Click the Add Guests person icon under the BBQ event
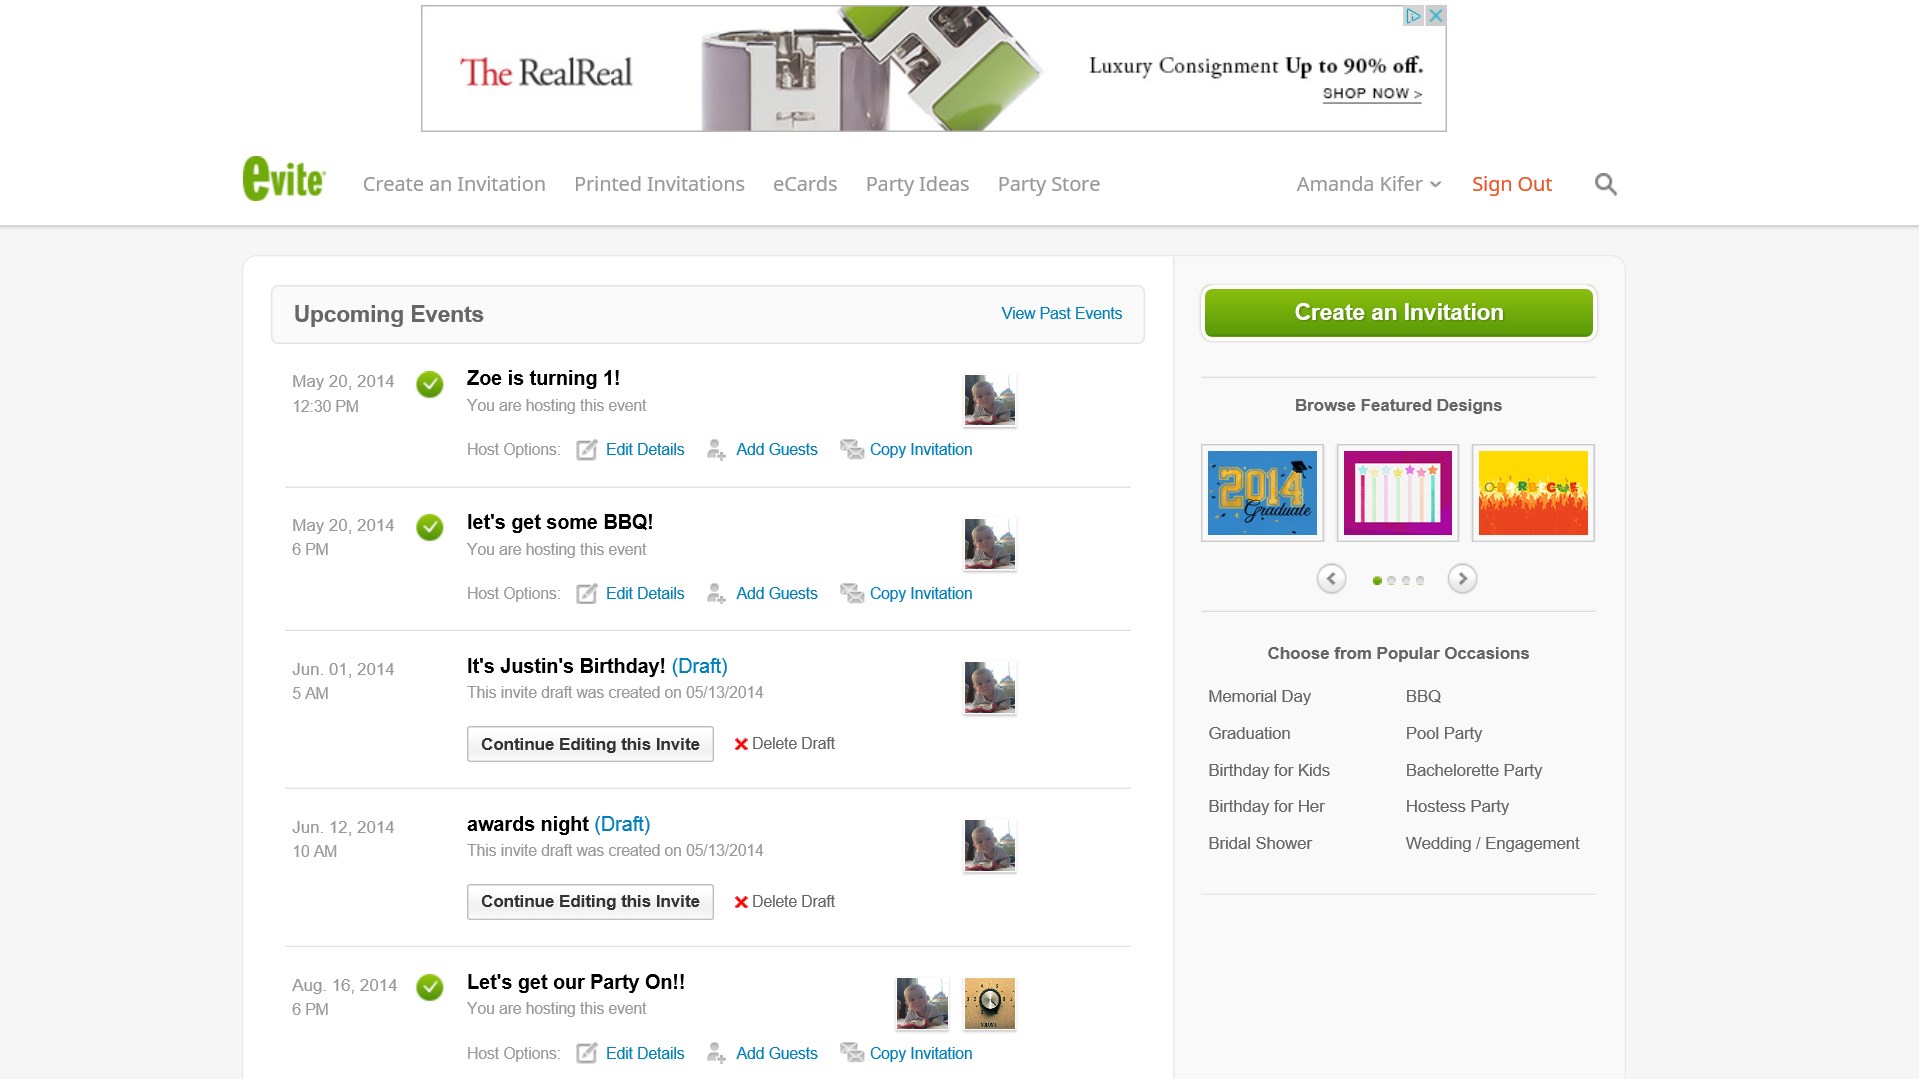 [715, 593]
